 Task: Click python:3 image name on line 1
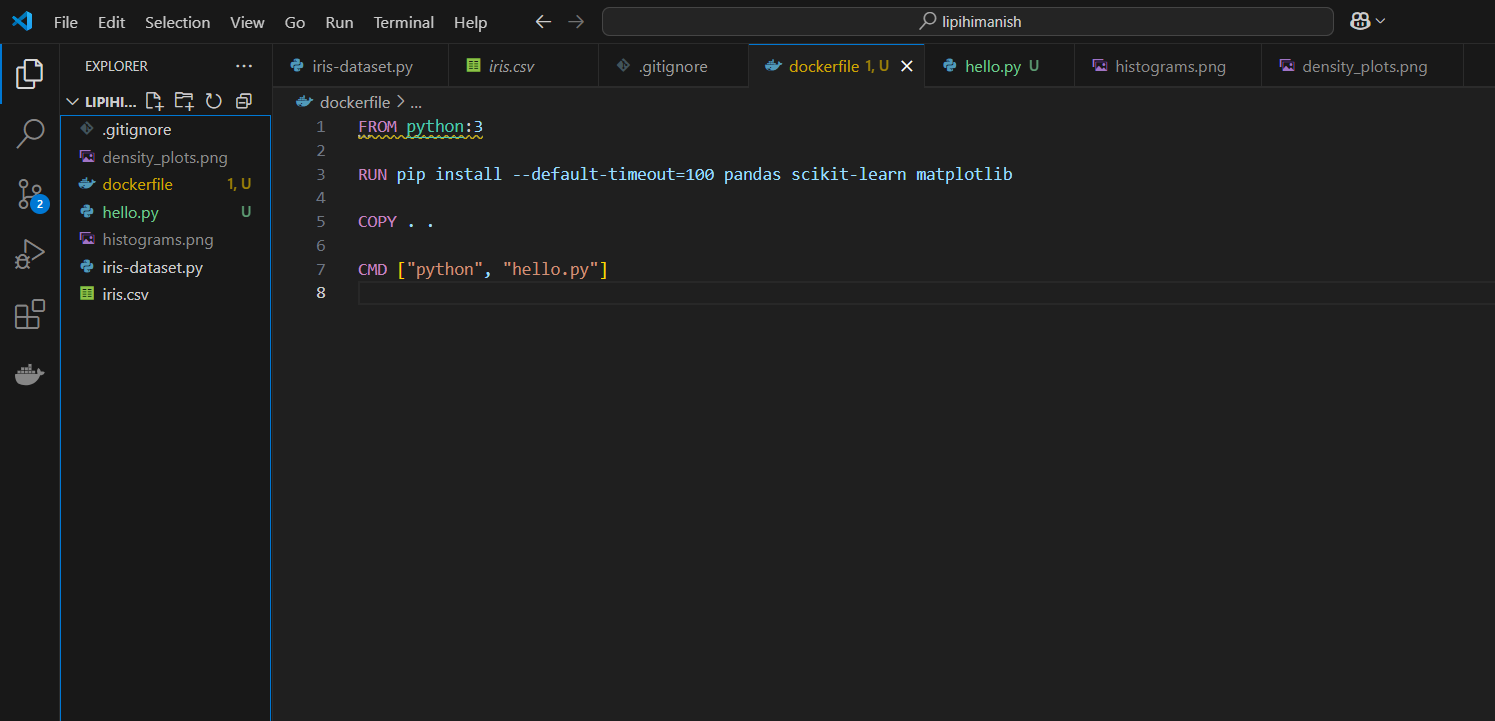pyautogui.click(x=445, y=127)
